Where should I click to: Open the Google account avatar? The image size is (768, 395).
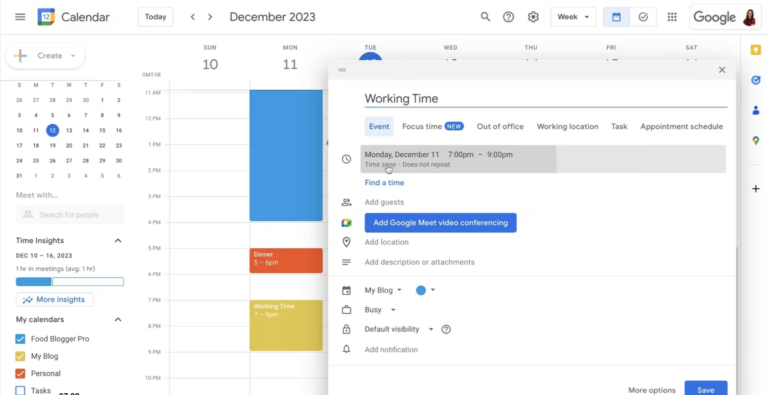point(749,17)
